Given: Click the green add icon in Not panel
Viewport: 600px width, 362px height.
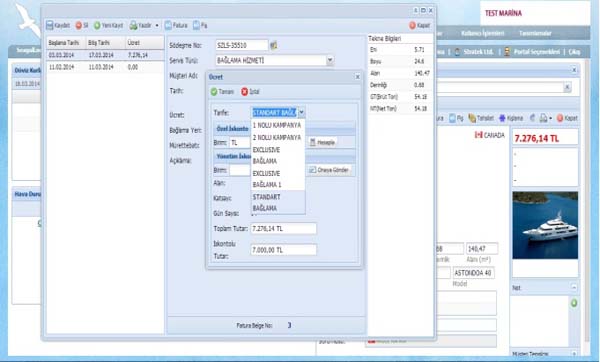Looking at the screenshot, I should [x=574, y=303].
